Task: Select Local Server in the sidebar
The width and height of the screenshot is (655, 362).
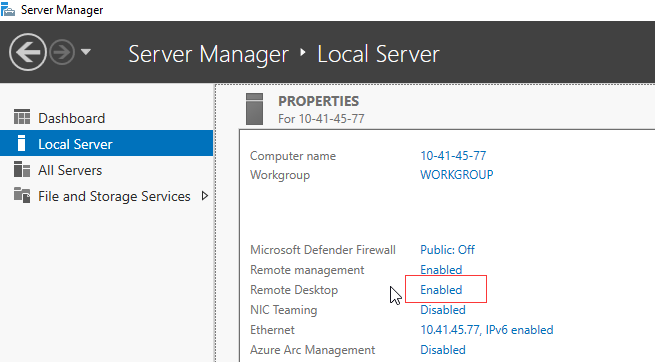Action: point(107,143)
